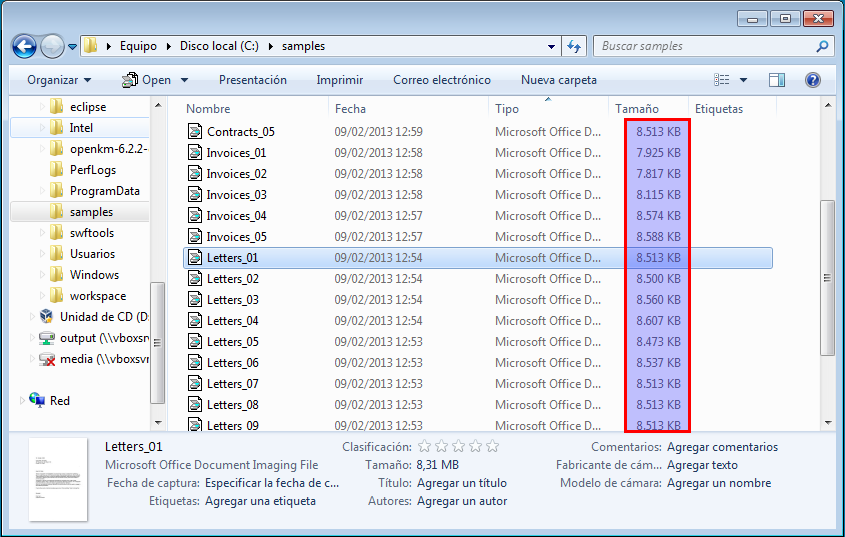Image resolution: width=845 pixels, height=537 pixels.
Task: Open the view options dropdown arrow
Action: (743, 80)
